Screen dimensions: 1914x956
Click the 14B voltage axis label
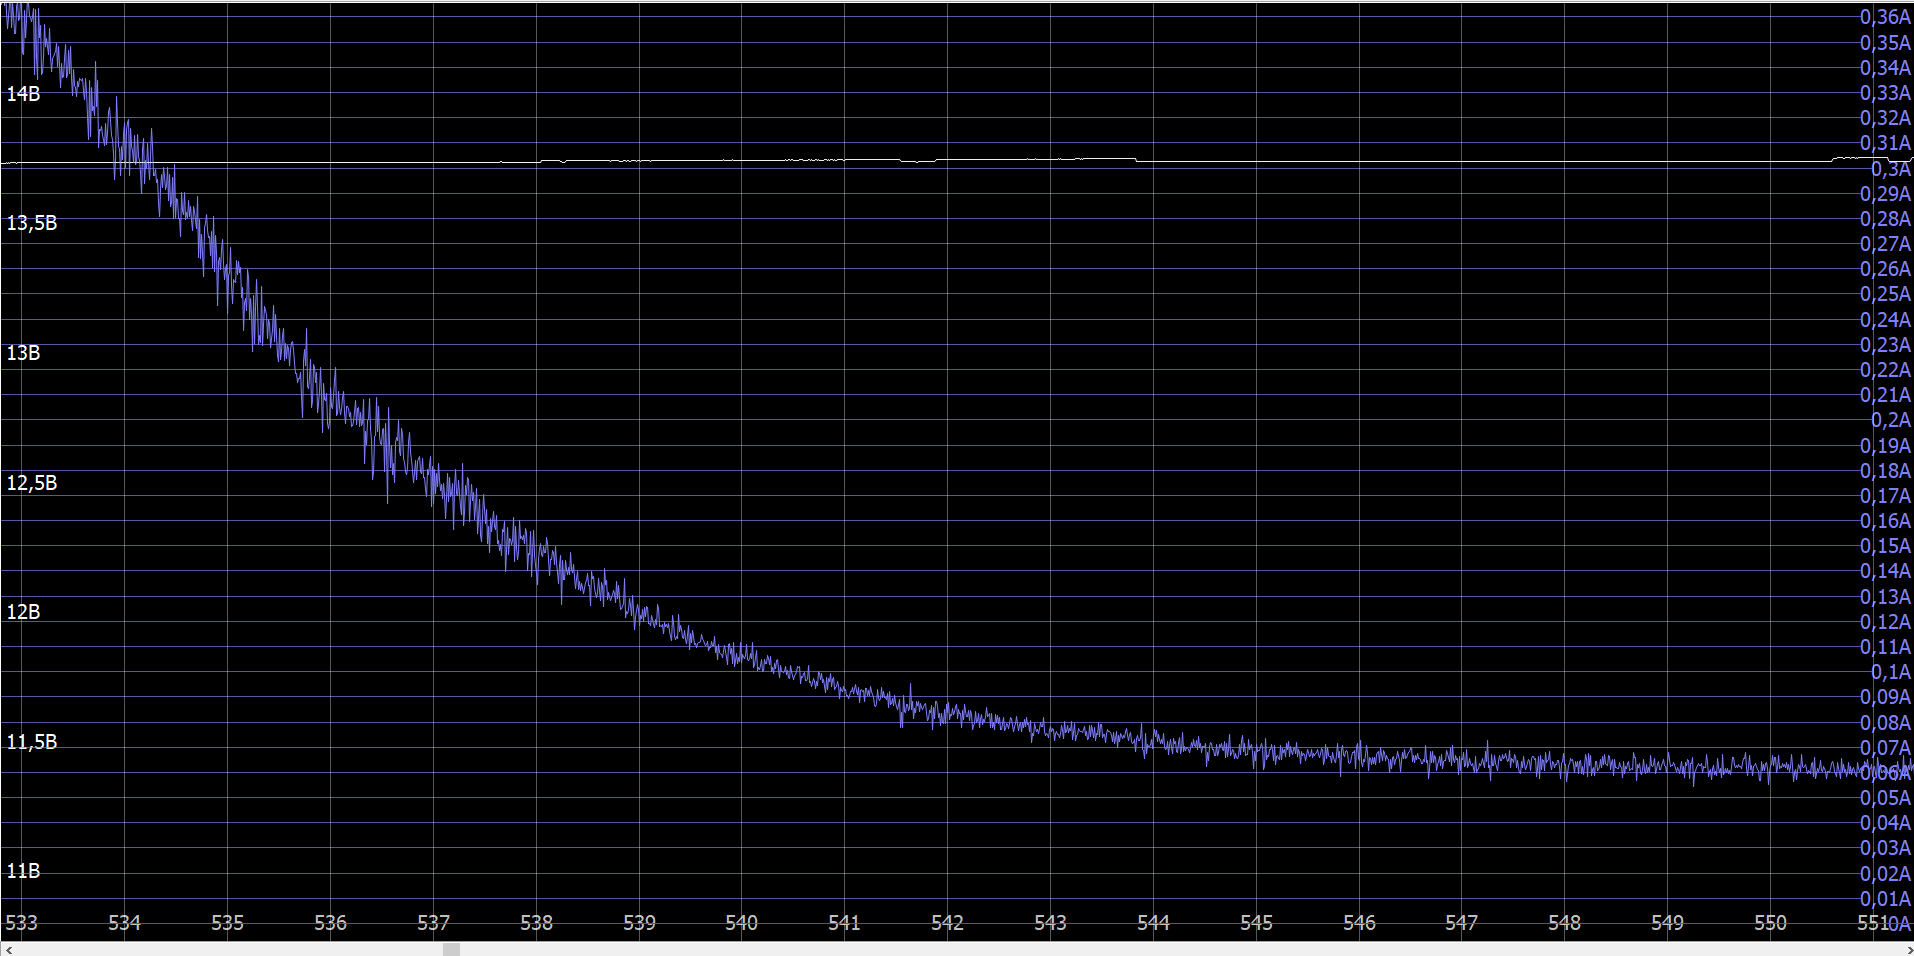click(x=23, y=94)
